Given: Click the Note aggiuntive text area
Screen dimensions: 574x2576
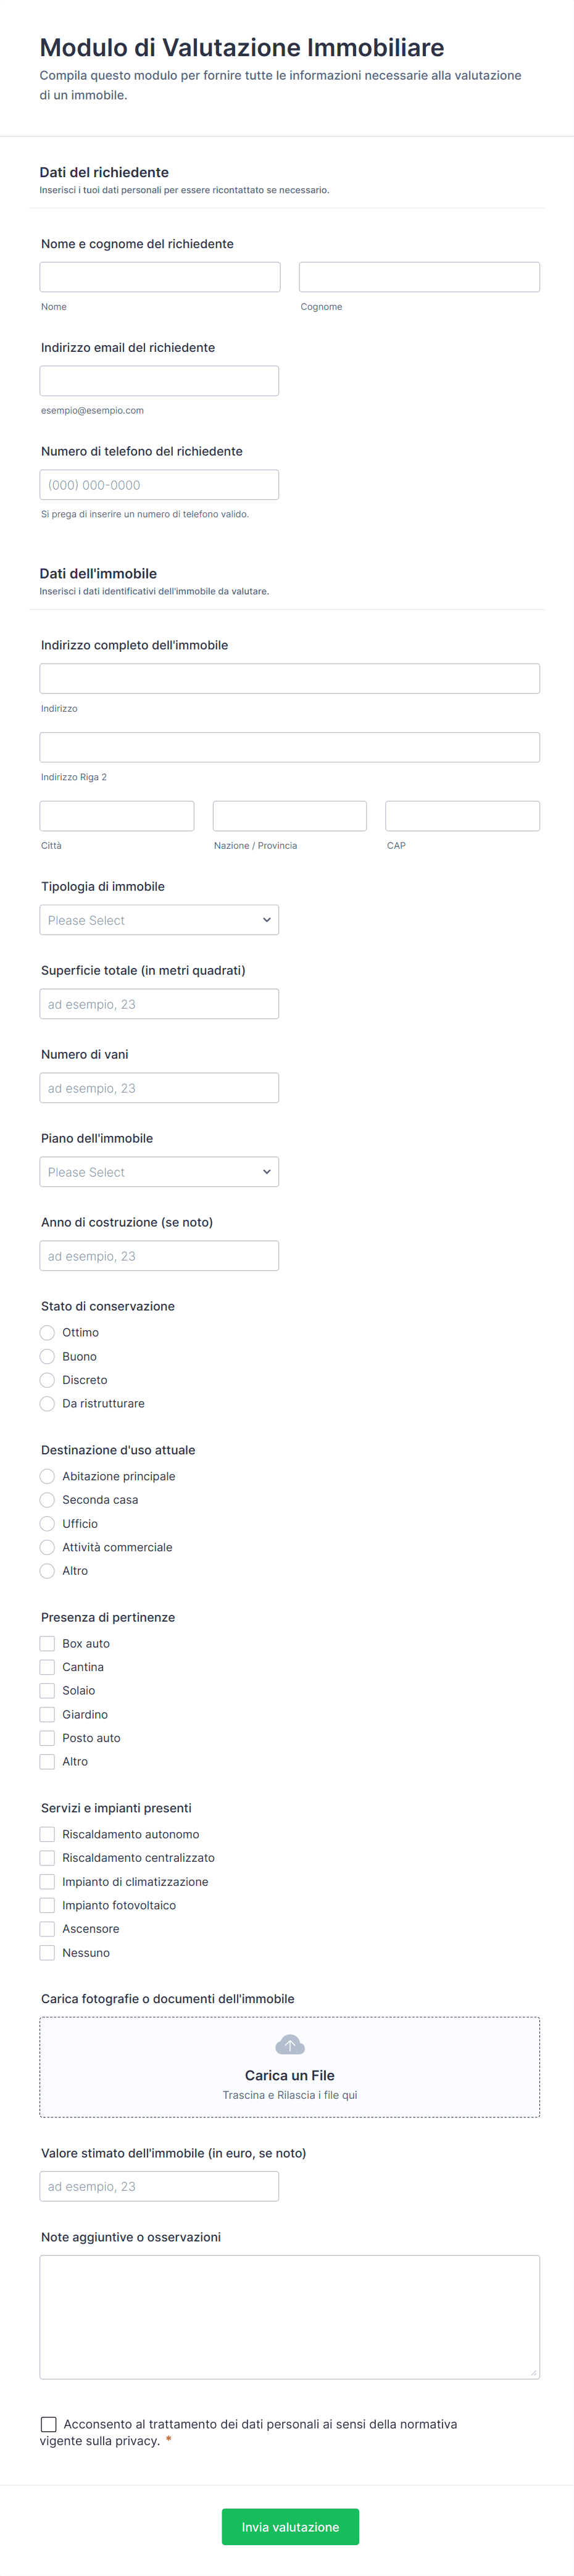Looking at the screenshot, I should [289, 2316].
